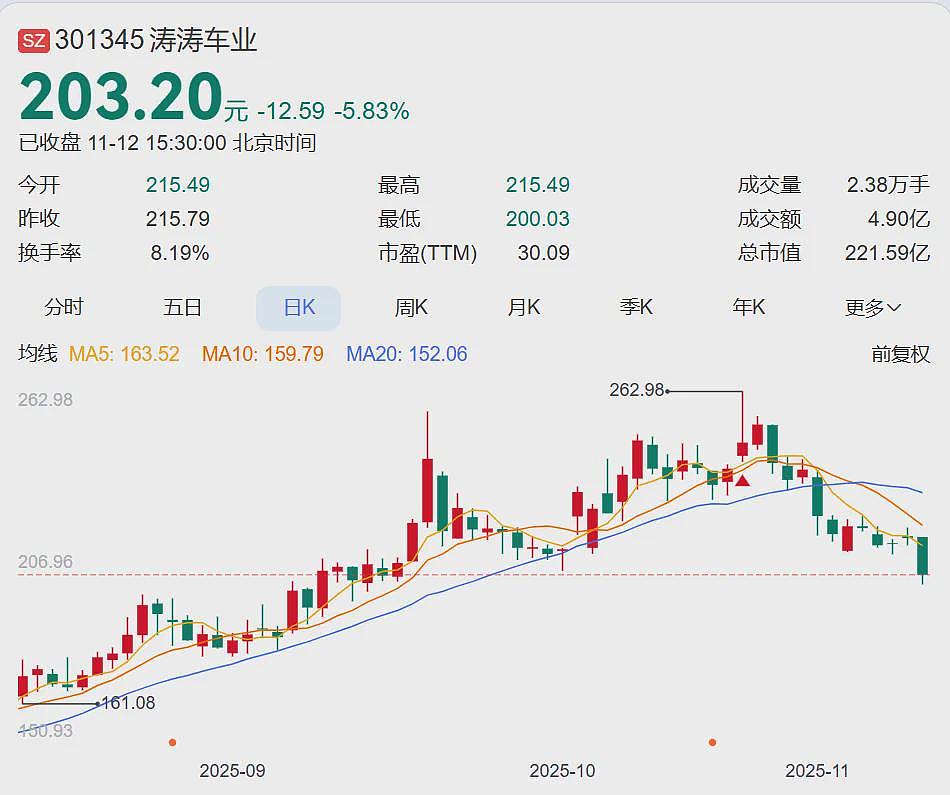
Task: Select the 日K chart tab
Action: (x=299, y=308)
